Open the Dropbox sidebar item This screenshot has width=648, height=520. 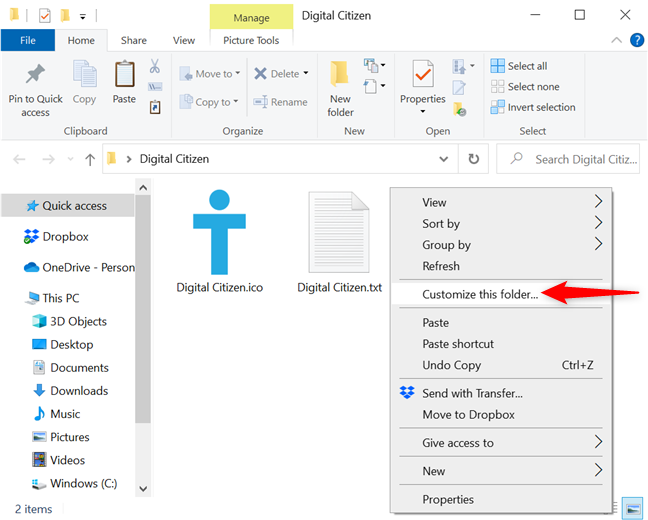65,236
